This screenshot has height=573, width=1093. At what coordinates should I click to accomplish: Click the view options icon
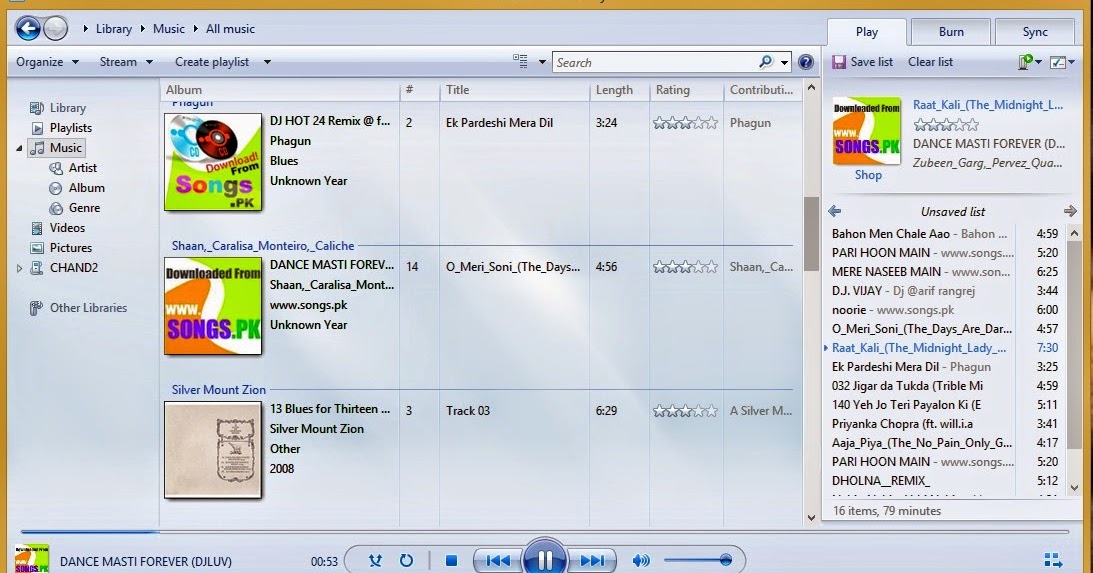pyautogui.click(x=520, y=61)
